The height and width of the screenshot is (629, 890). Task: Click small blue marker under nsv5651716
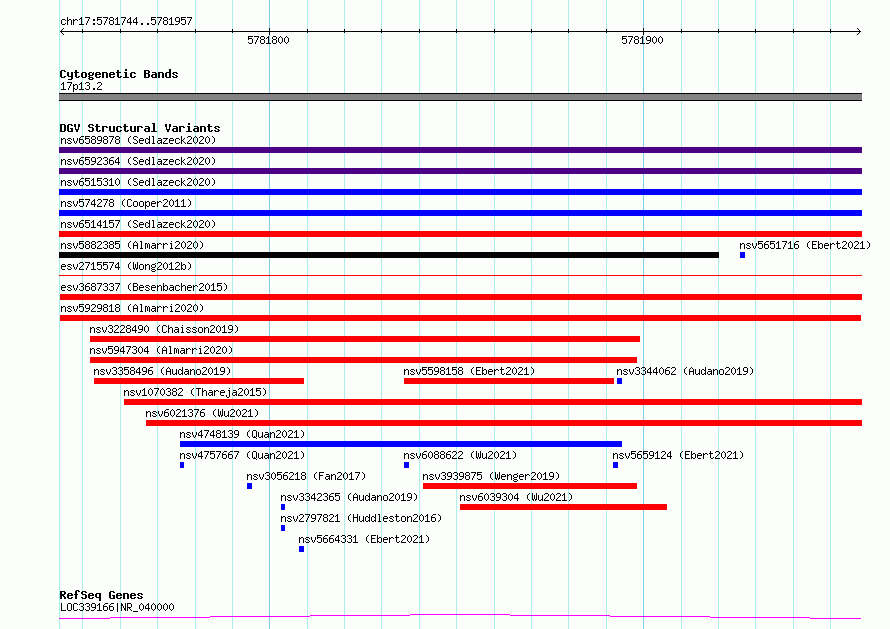click(742, 255)
